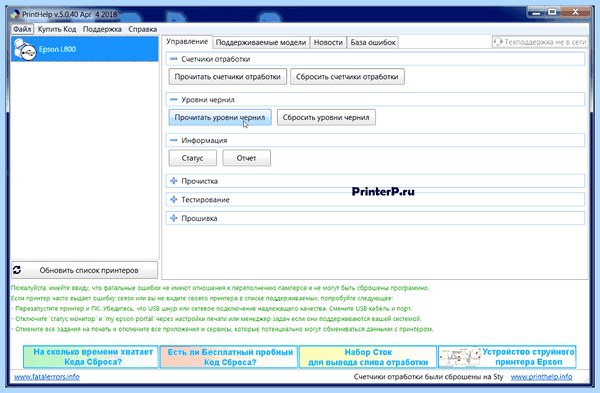The width and height of the screenshot is (600, 393).
Task: Collapse the Счетчики отработки section
Action: click(174, 59)
